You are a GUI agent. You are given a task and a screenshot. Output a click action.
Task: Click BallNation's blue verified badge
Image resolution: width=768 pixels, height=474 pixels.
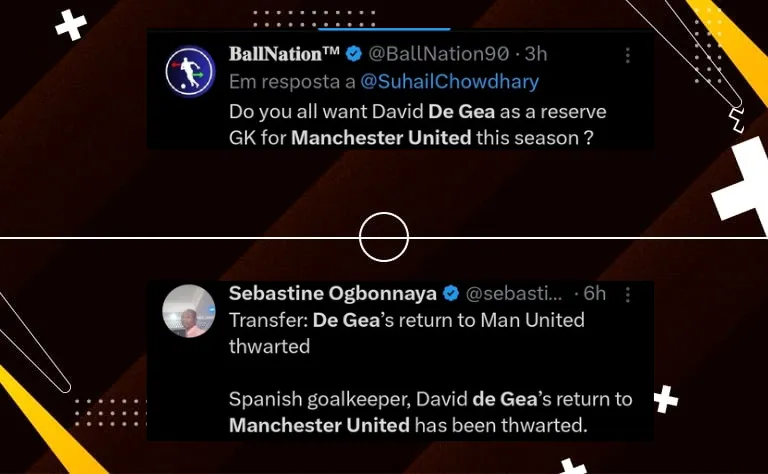click(353, 54)
